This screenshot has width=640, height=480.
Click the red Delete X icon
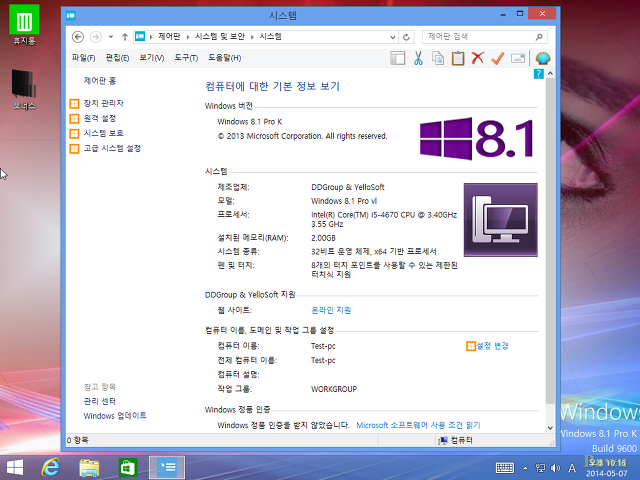click(478, 58)
